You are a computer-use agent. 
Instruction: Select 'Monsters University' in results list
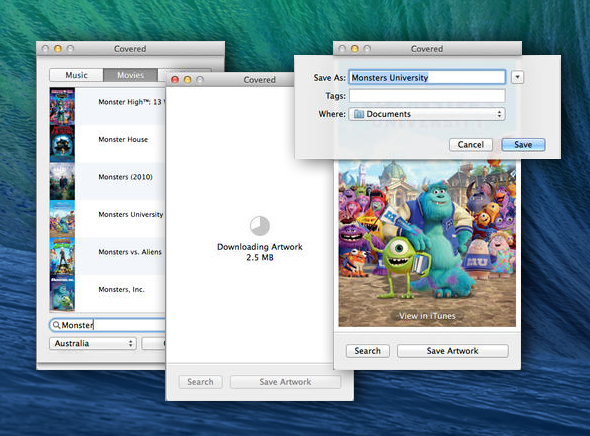108,219
